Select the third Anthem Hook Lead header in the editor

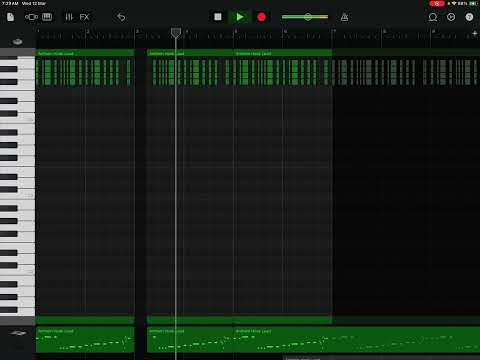pyautogui.click(x=283, y=53)
